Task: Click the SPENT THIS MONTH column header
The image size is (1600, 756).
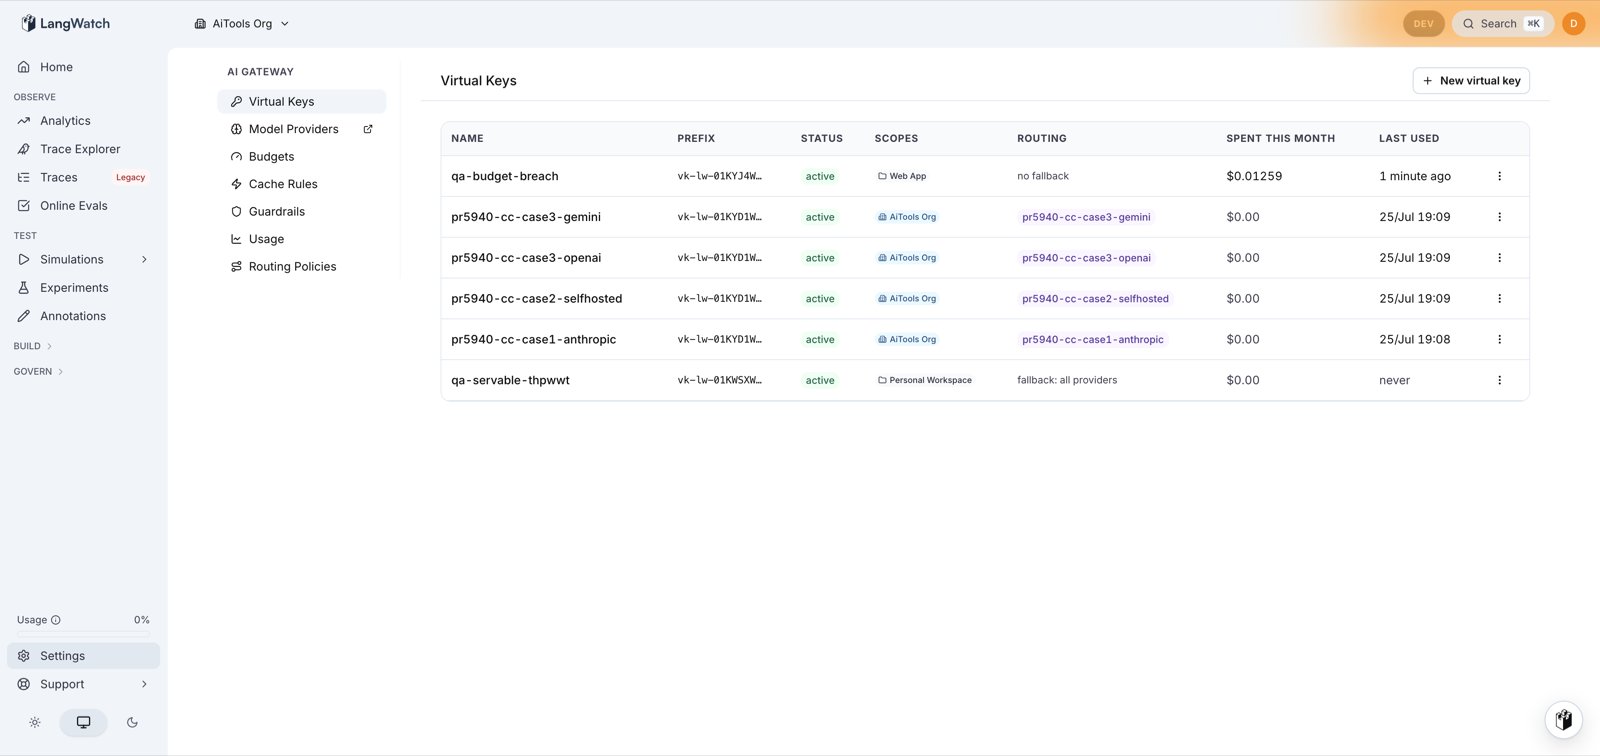Action: tap(1280, 139)
